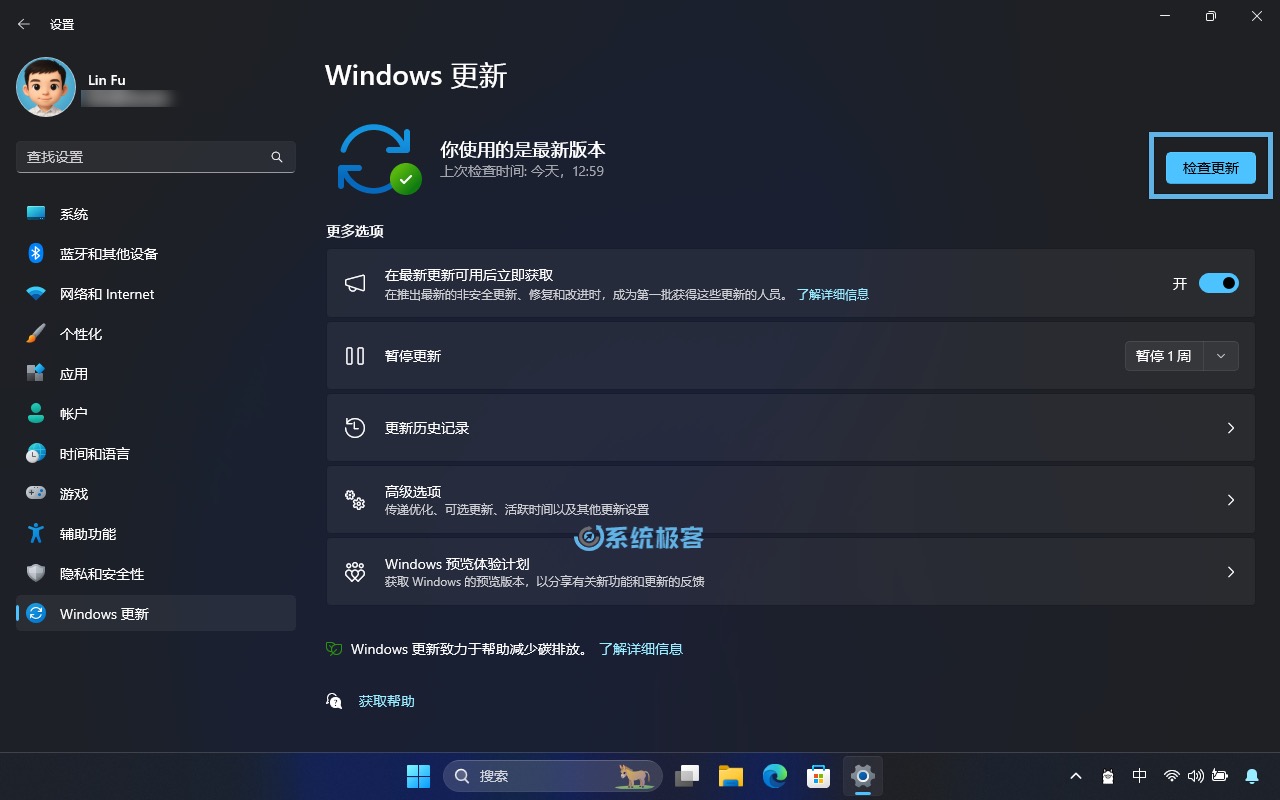Open 更新历史记录 row chevron
This screenshot has width=1280, height=800.
tap(1231, 428)
